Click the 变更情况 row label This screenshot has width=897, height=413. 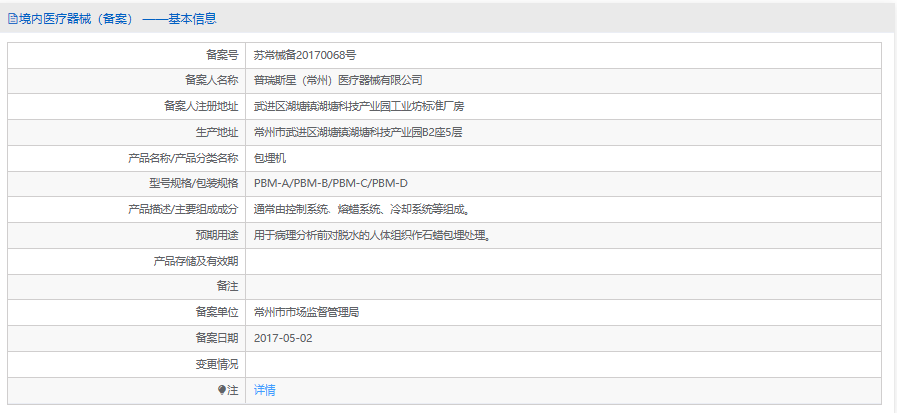pyautogui.click(x=217, y=364)
